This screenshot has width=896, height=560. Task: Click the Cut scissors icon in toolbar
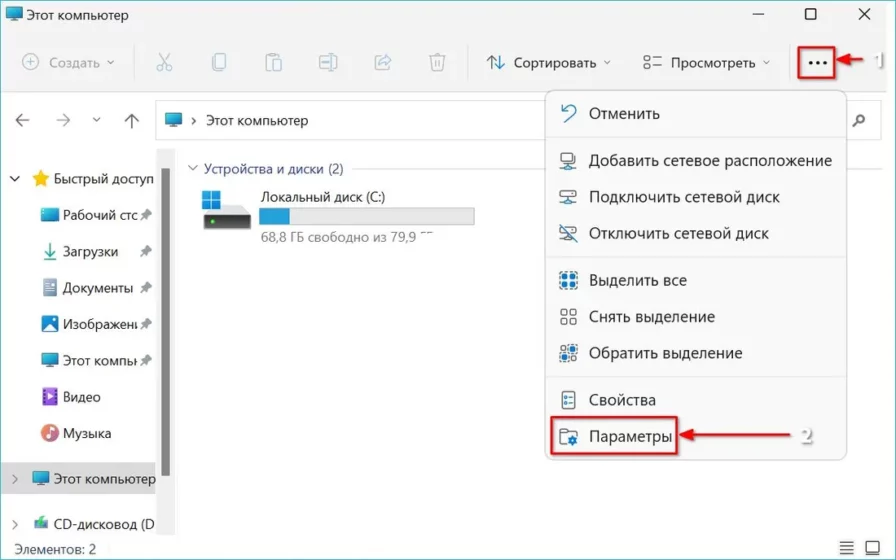click(164, 62)
